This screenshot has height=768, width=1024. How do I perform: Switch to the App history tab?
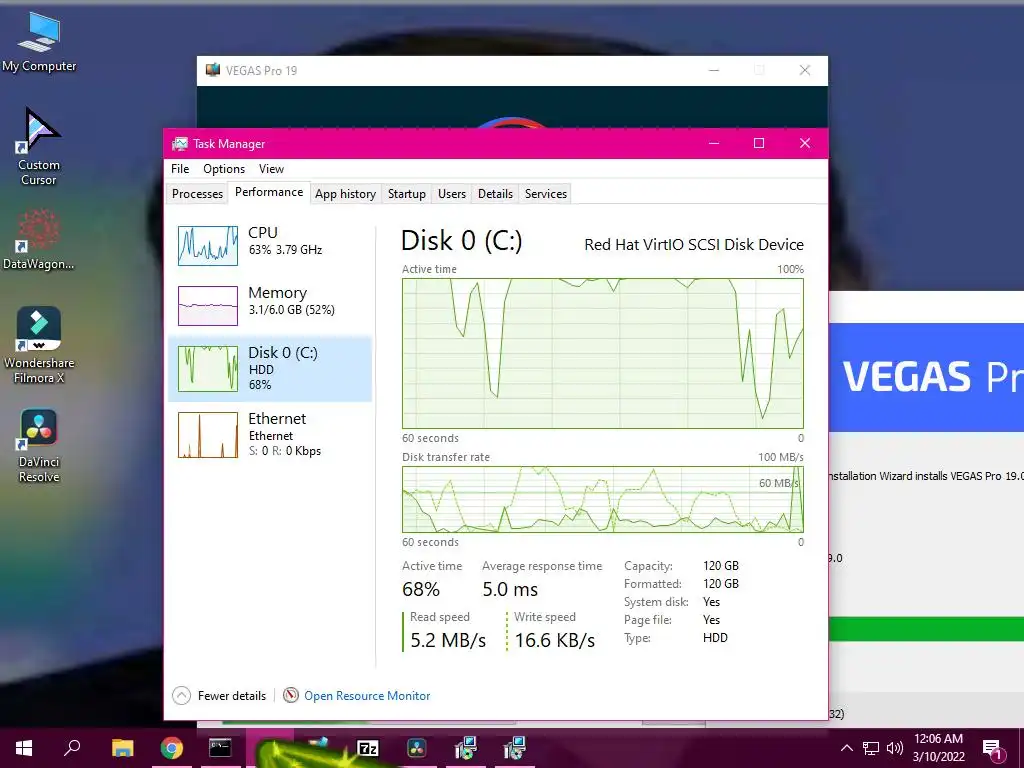click(345, 194)
